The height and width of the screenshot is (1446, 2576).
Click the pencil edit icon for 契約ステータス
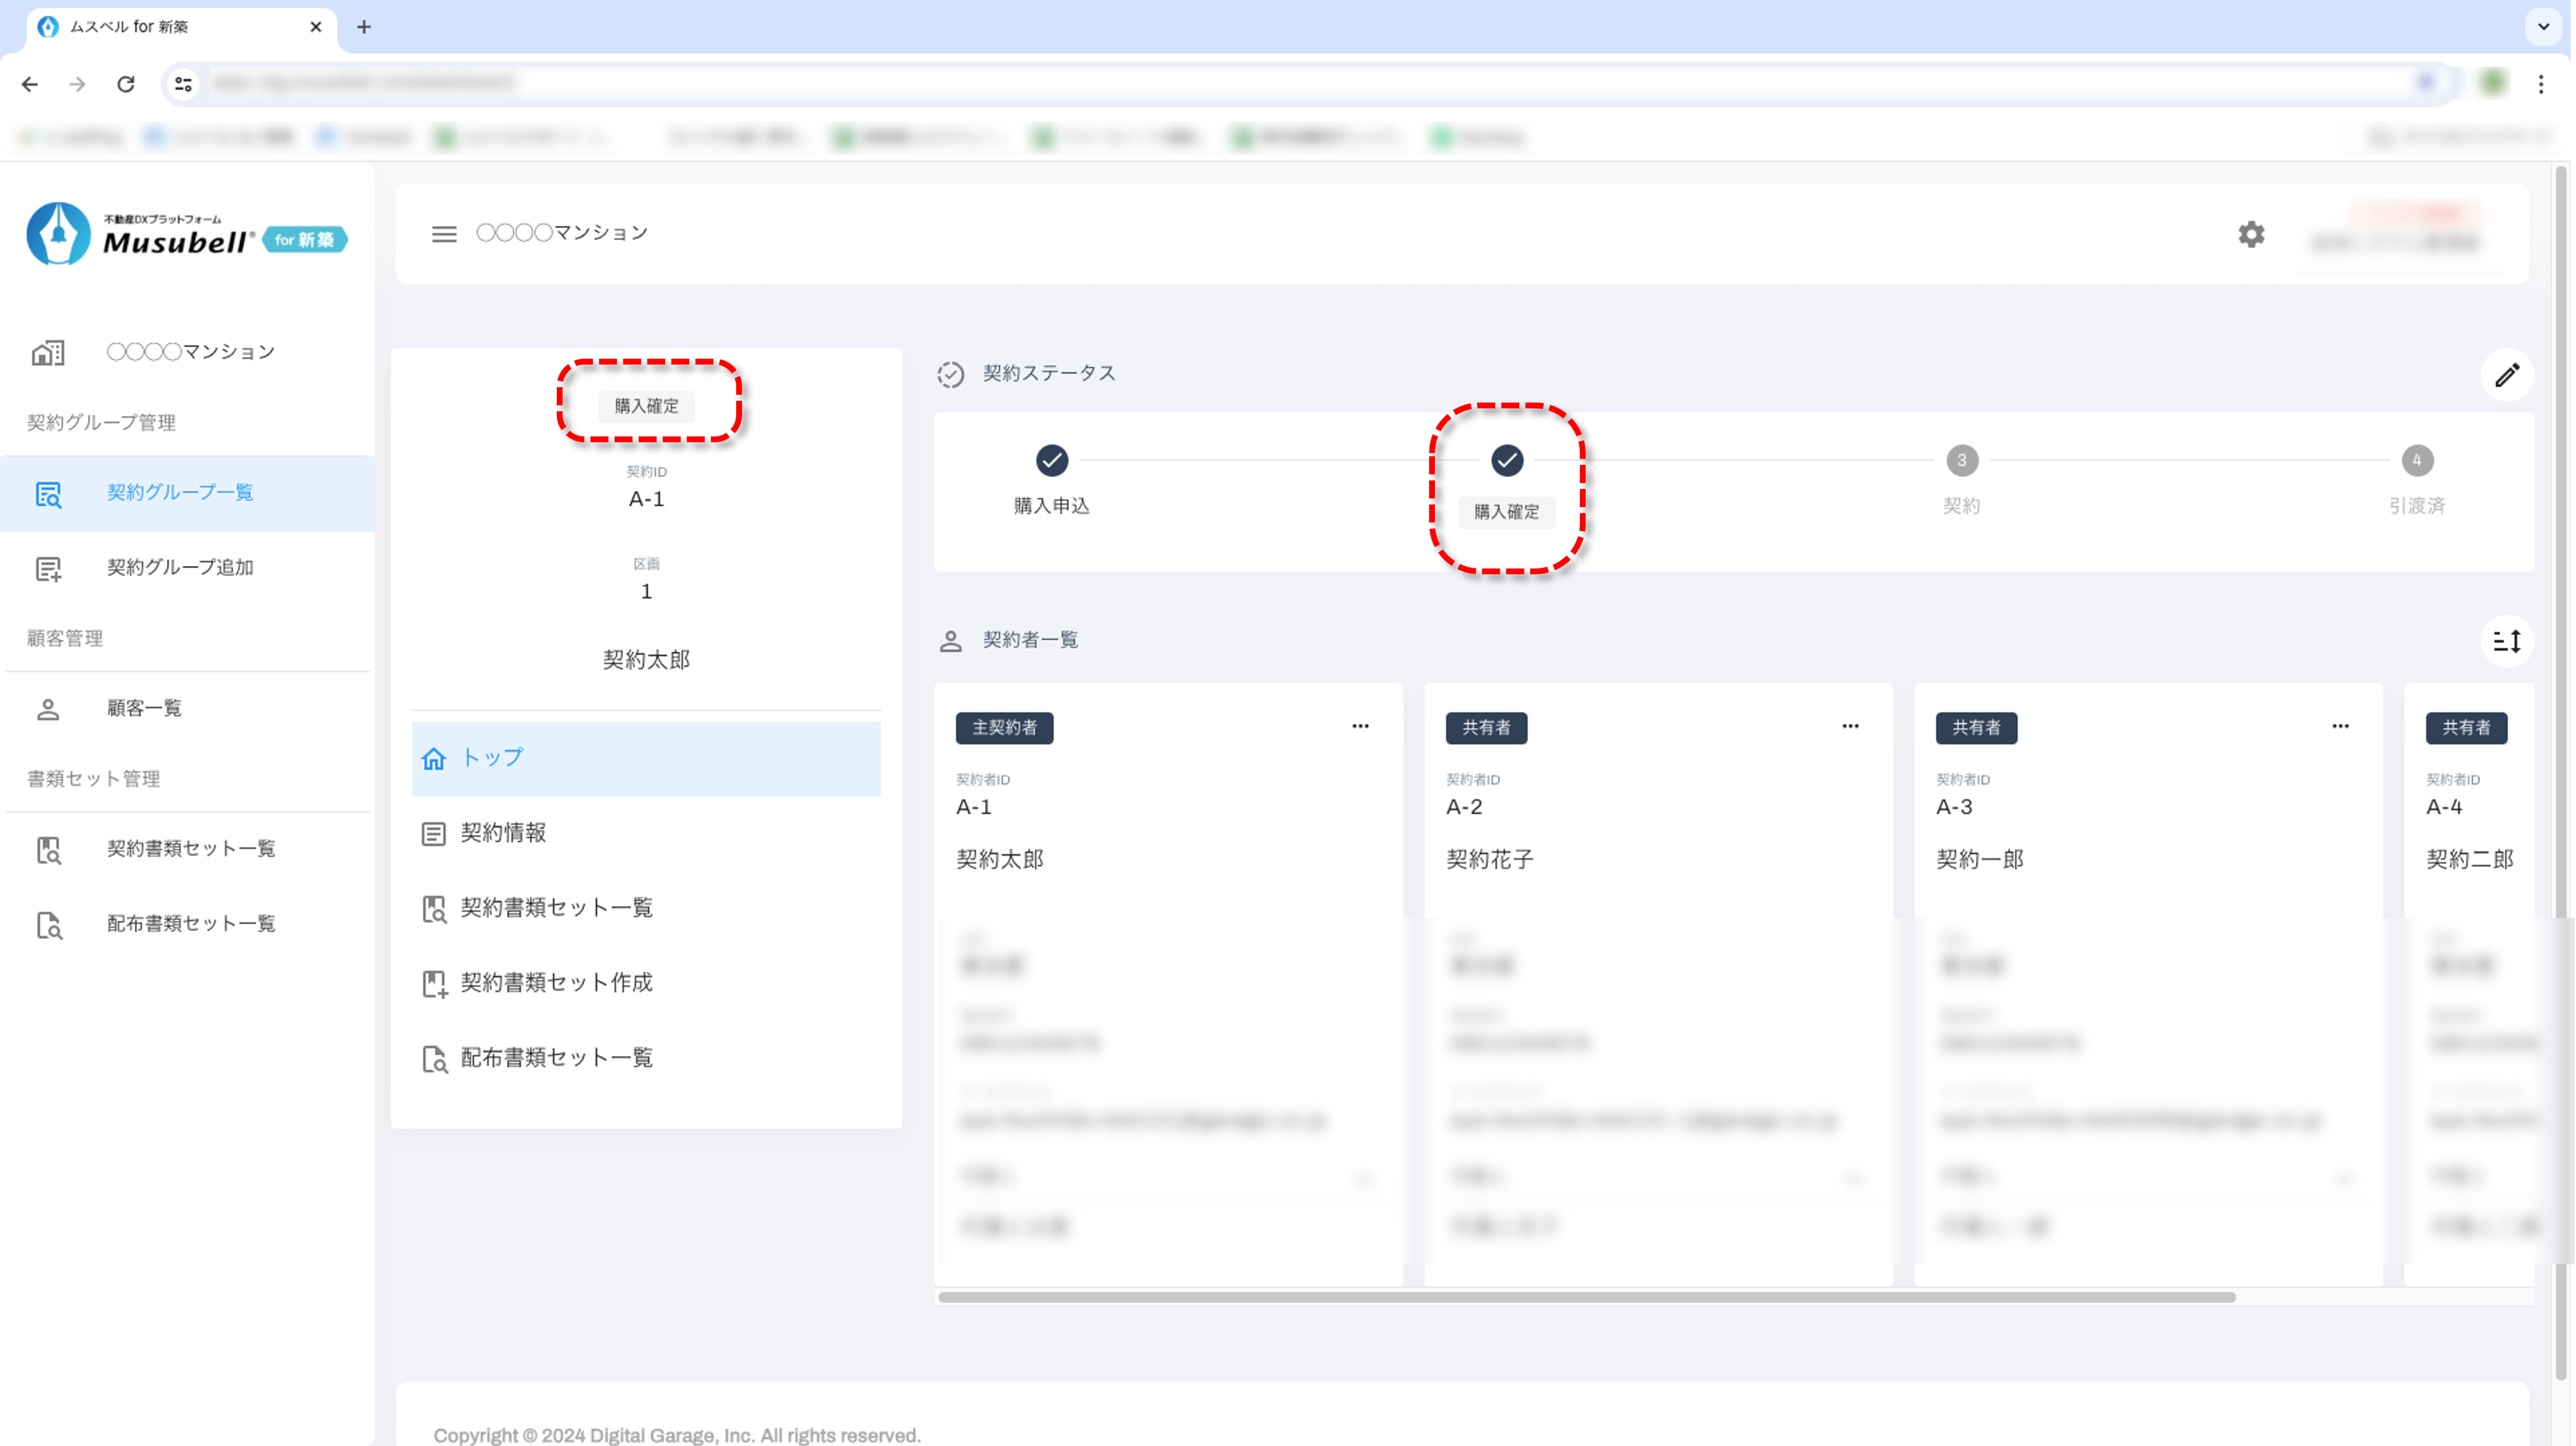point(2506,375)
